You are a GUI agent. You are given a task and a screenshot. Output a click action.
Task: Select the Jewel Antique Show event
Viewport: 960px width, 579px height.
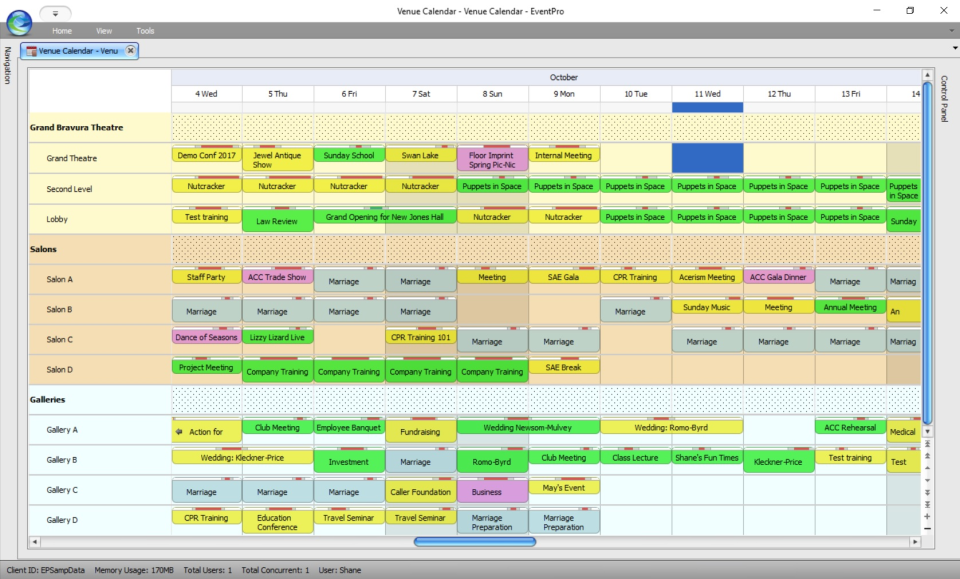coord(277,159)
